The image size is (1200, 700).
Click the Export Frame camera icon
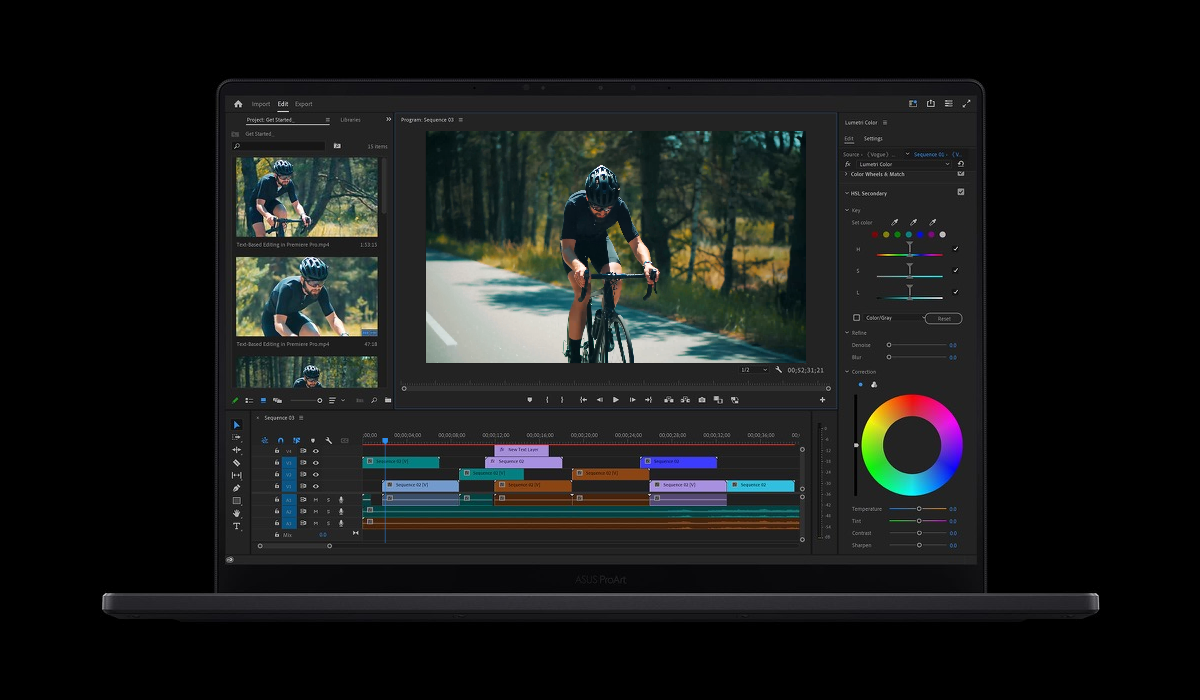(702, 400)
